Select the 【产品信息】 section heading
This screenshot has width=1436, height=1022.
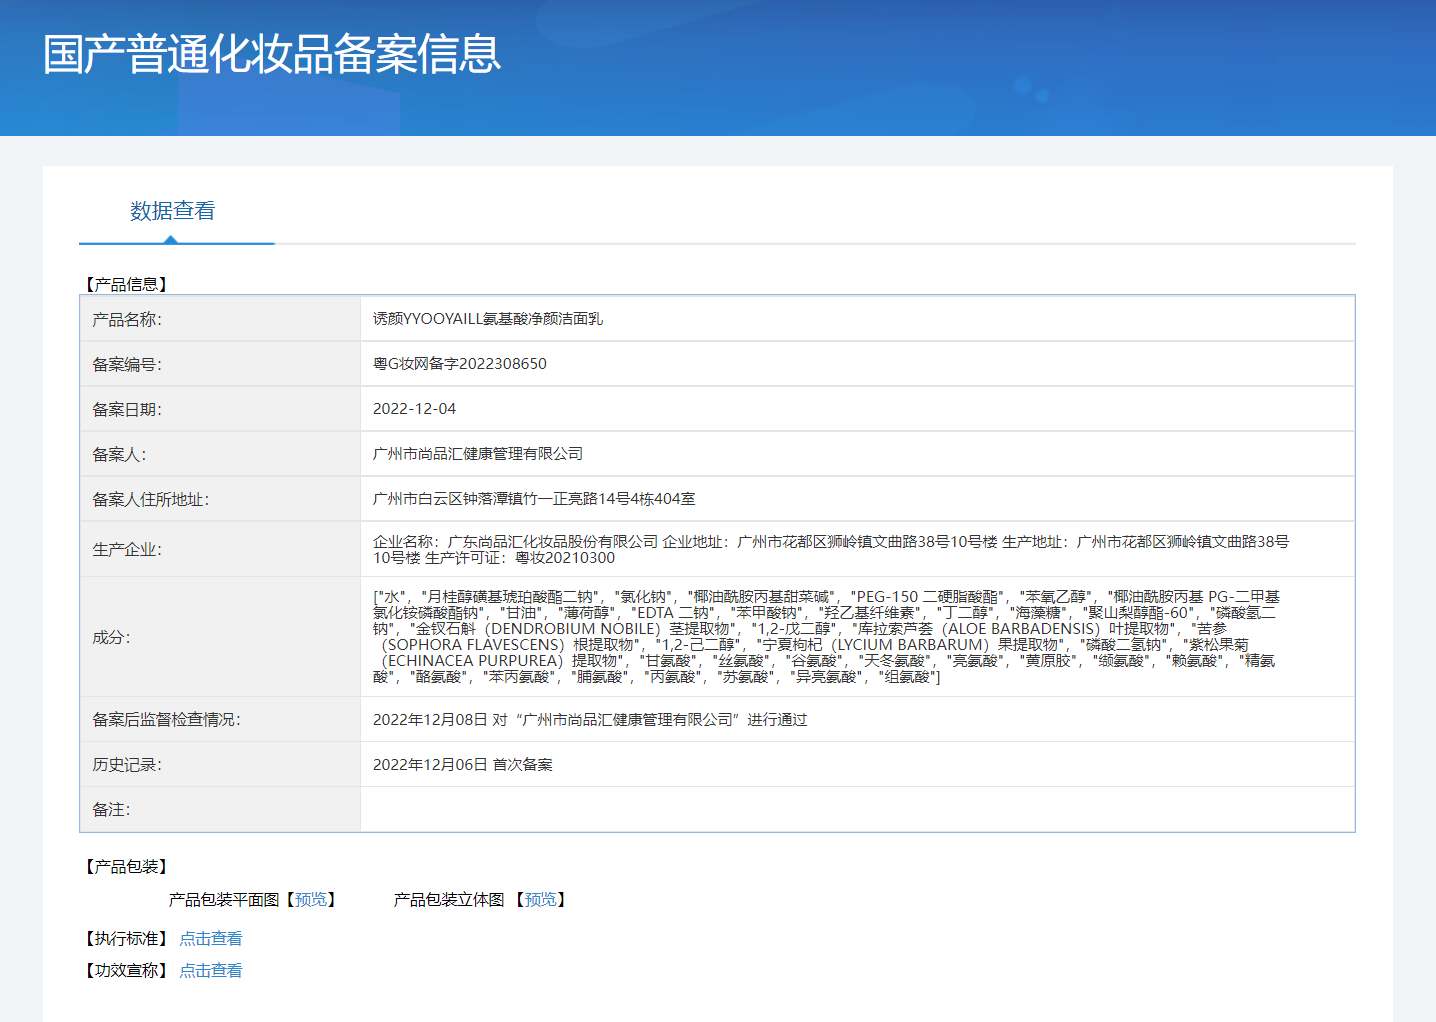click(125, 285)
